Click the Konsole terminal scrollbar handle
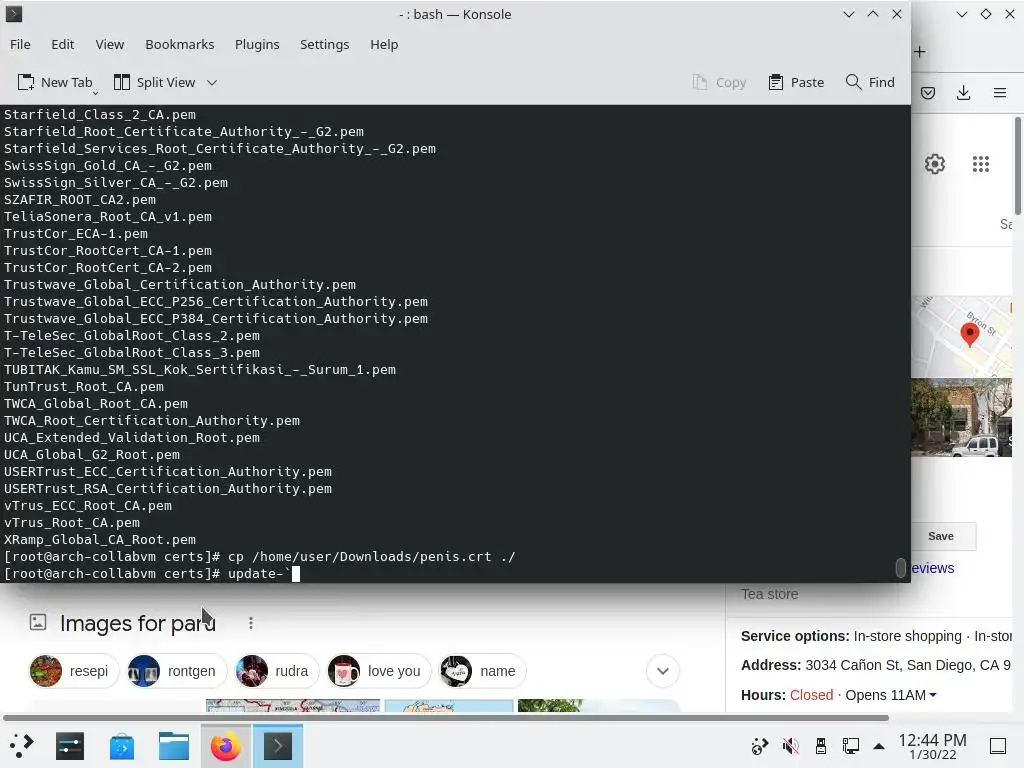Viewport: 1024px width, 768px height. point(901,568)
